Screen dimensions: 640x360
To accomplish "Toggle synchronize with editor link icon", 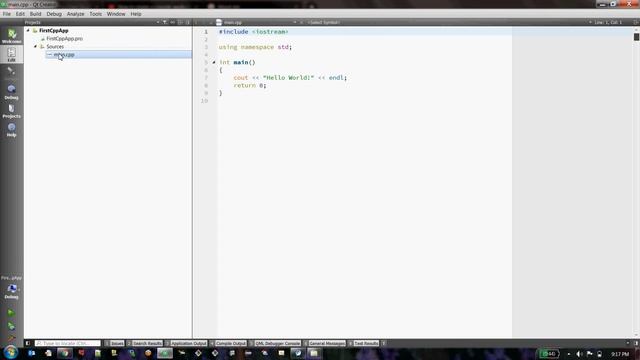I will tap(173, 22).
